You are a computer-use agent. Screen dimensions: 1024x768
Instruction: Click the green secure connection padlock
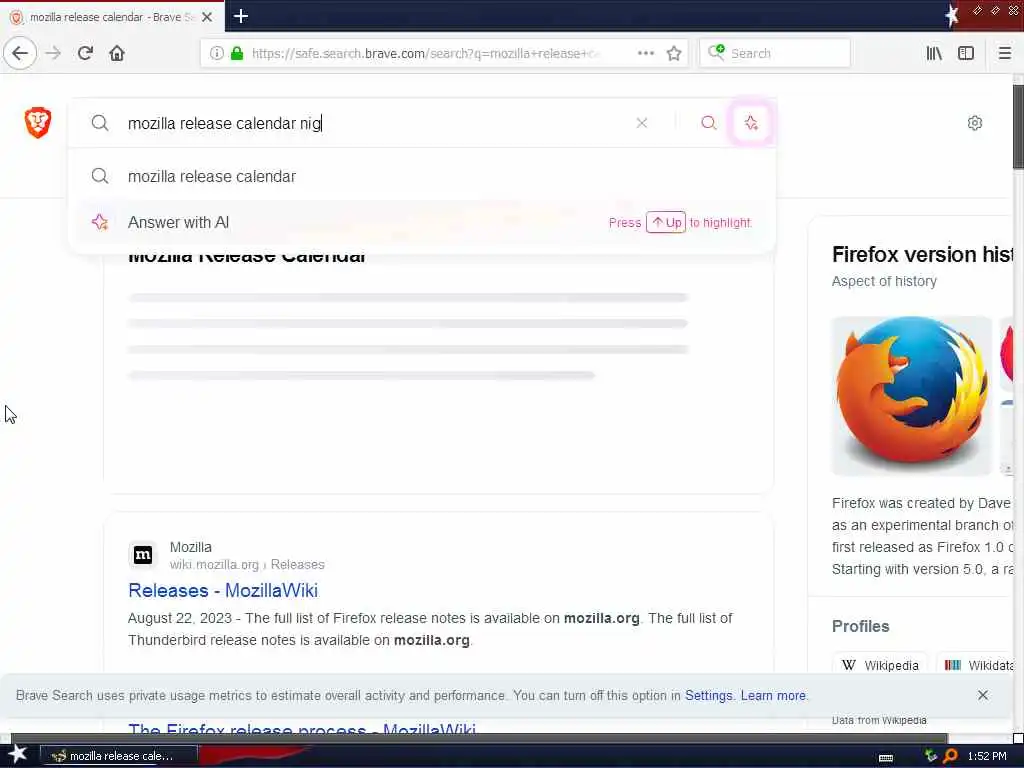(237, 53)
